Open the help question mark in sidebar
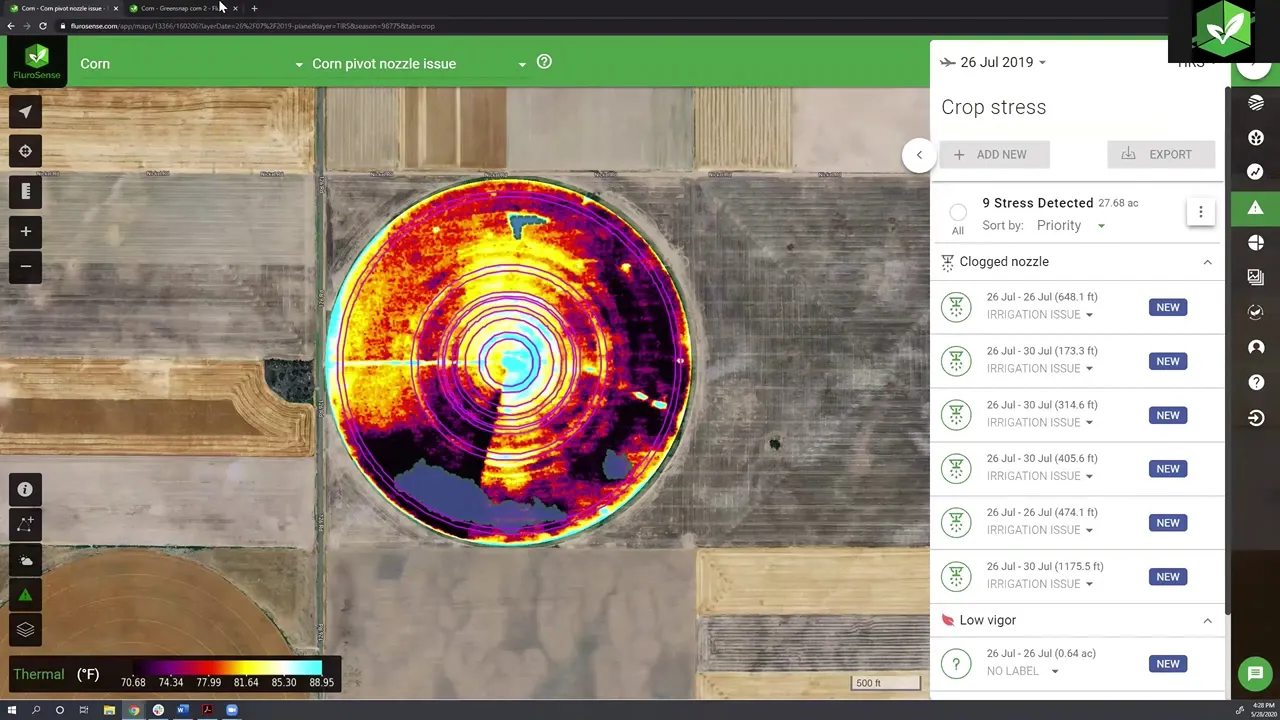This screenshot has height=720, width=1280. (1256, 382)
